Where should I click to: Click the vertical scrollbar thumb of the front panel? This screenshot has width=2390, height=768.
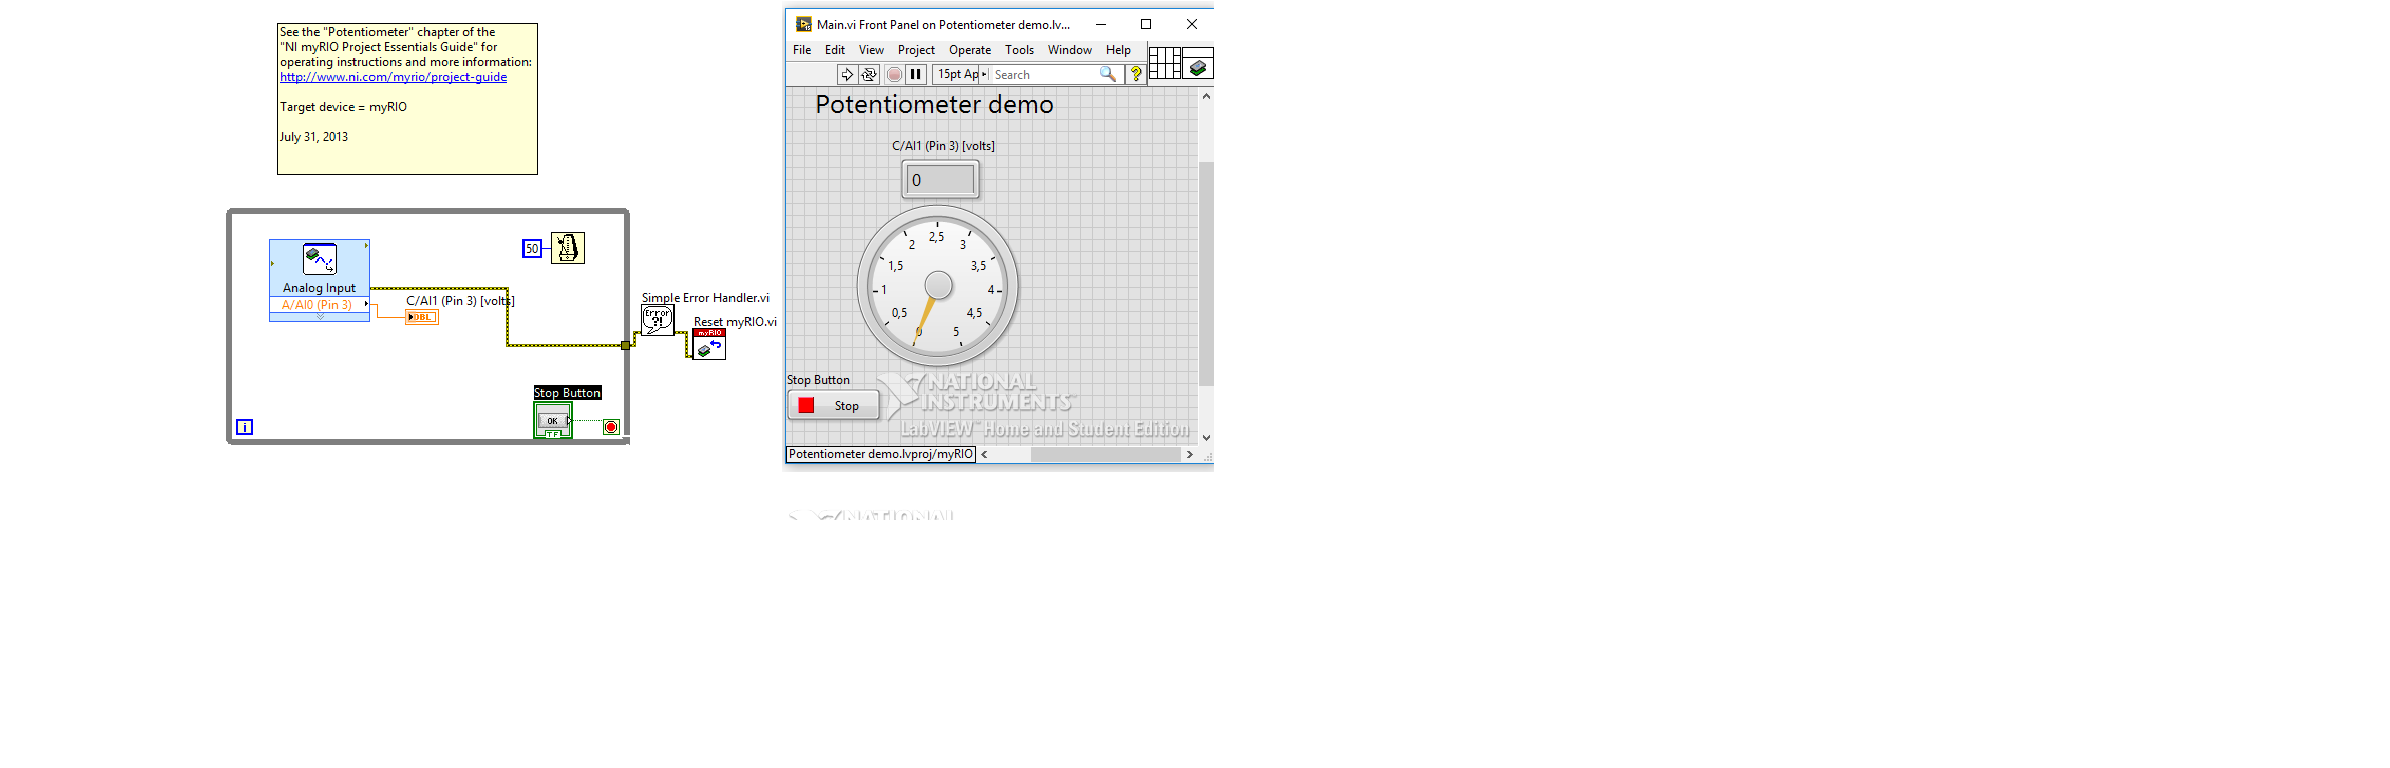click(x=1206, y=273)
